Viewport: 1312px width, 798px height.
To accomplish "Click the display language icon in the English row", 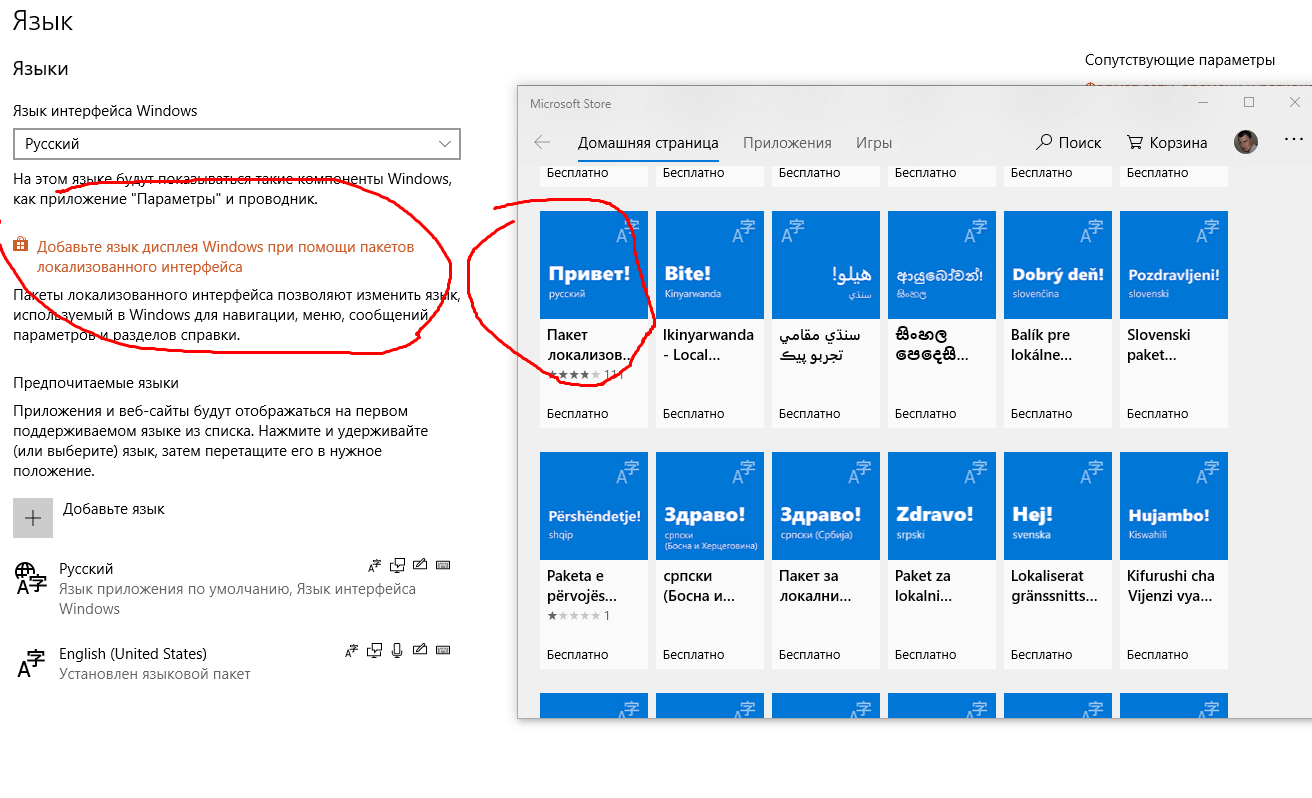I will click(352, 651).
